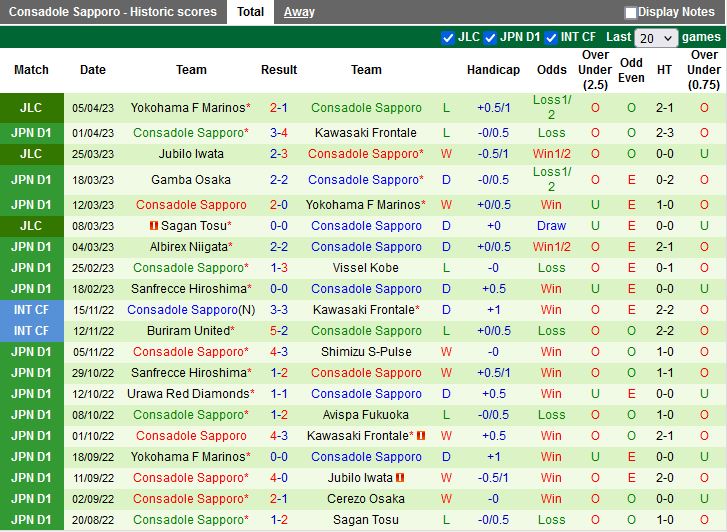Screen dimensions: 727x532
Task: Click the date 12/03/23
Action: tap(93, 205)
